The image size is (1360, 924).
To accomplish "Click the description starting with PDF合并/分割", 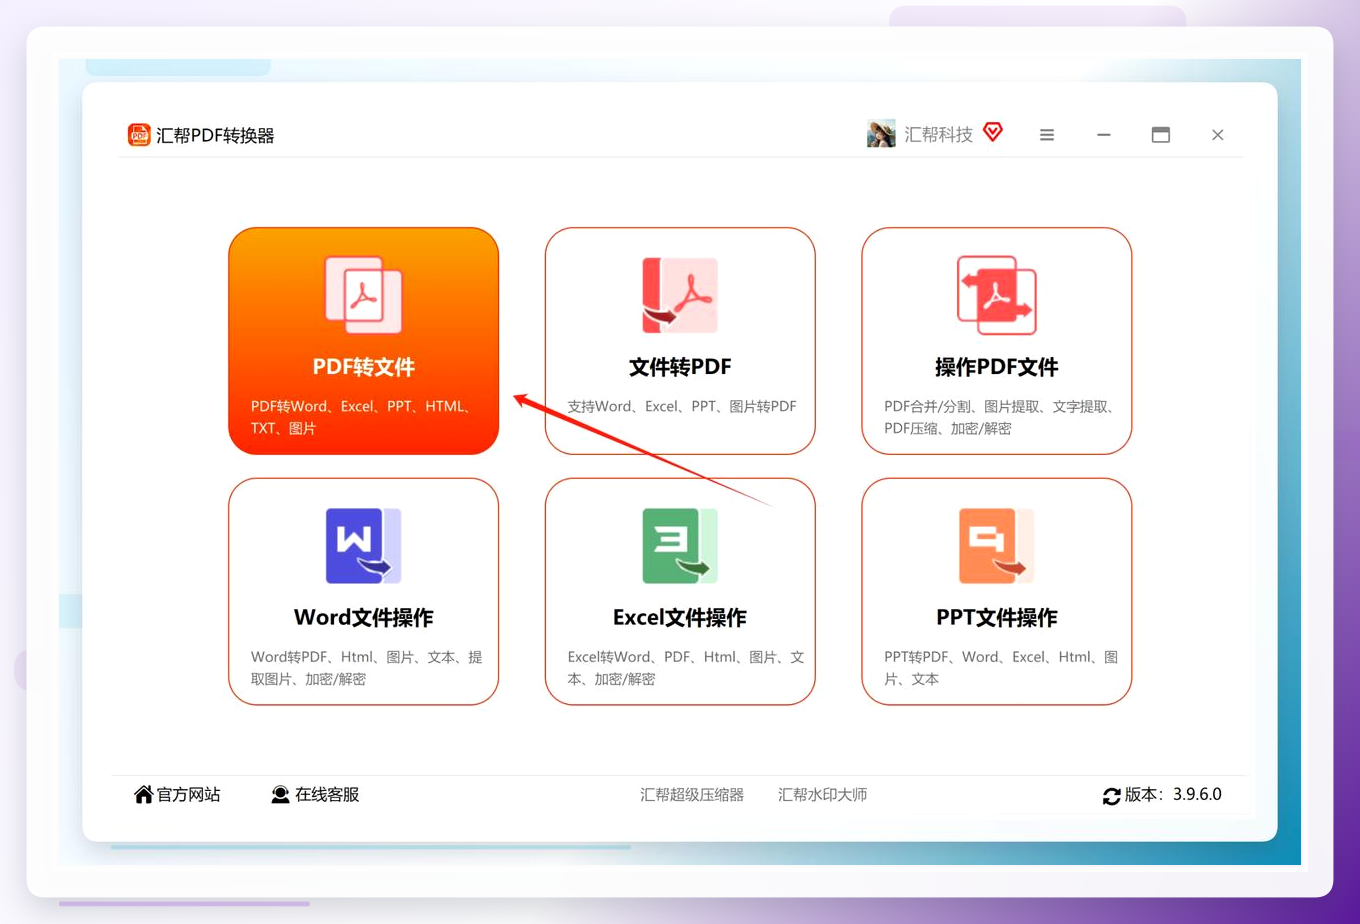I will 999,417.
